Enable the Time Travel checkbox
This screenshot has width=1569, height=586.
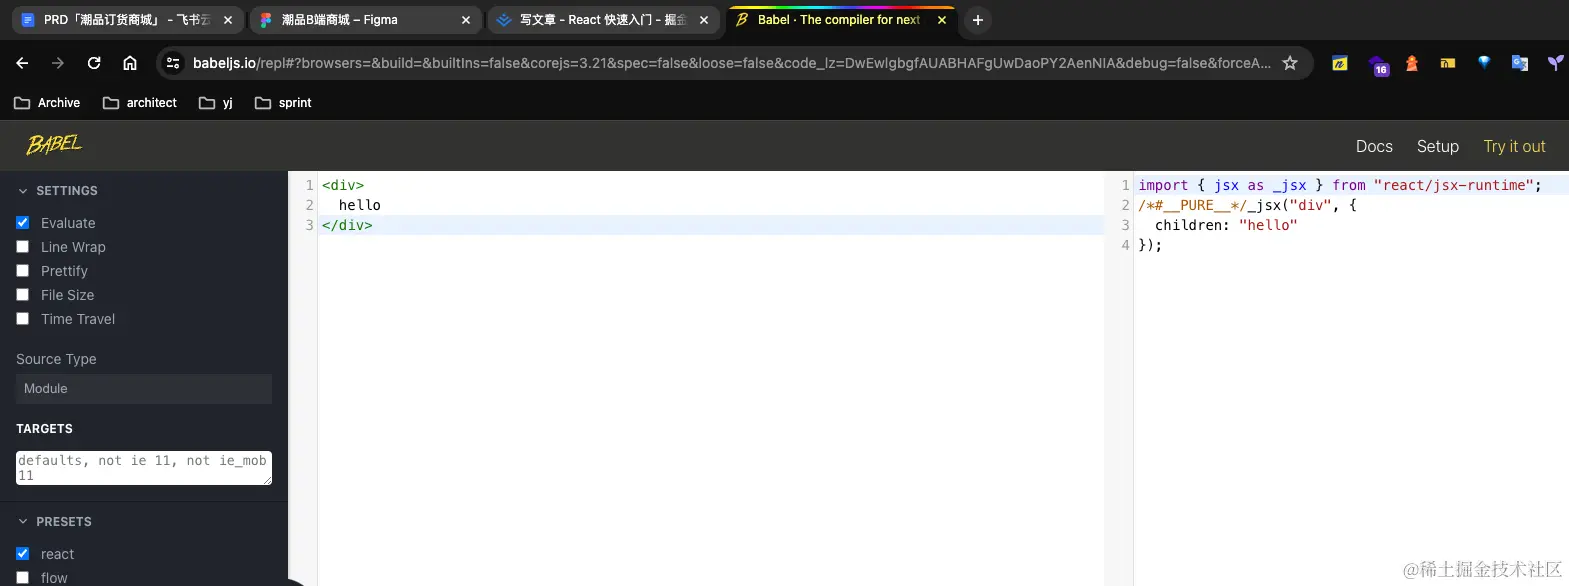23,319
